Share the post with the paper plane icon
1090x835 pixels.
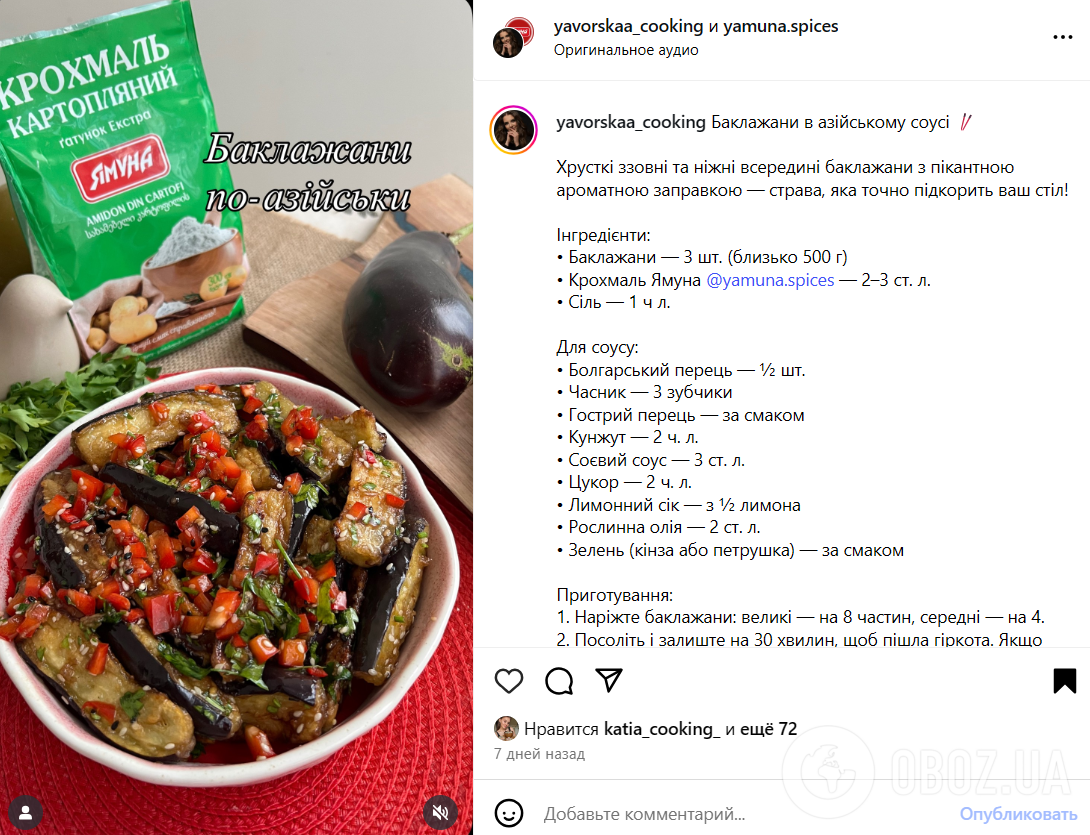pos(609,680)
